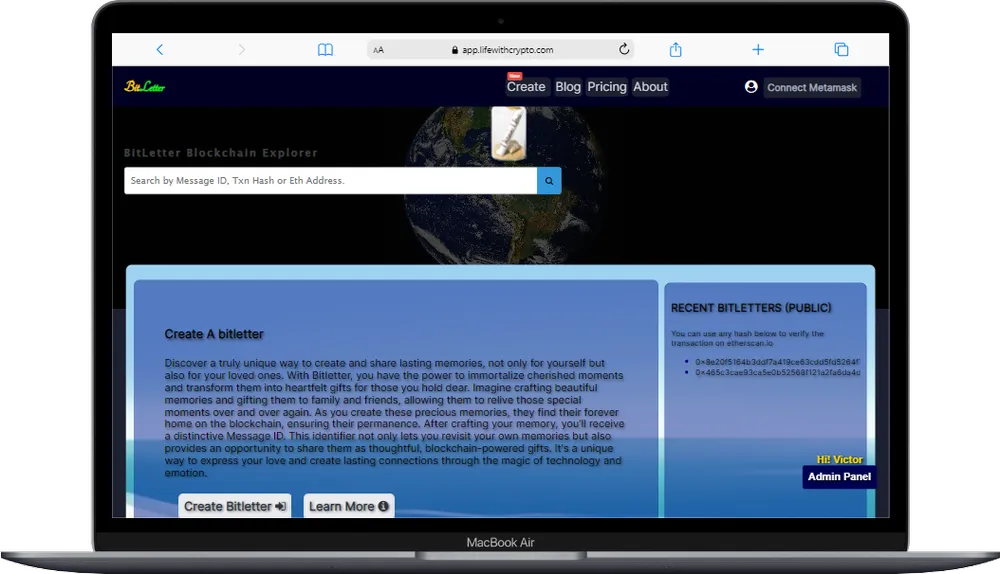Click the user profile avatar icon
Screen dimensions: 1000x574
(x=751, y=87)
